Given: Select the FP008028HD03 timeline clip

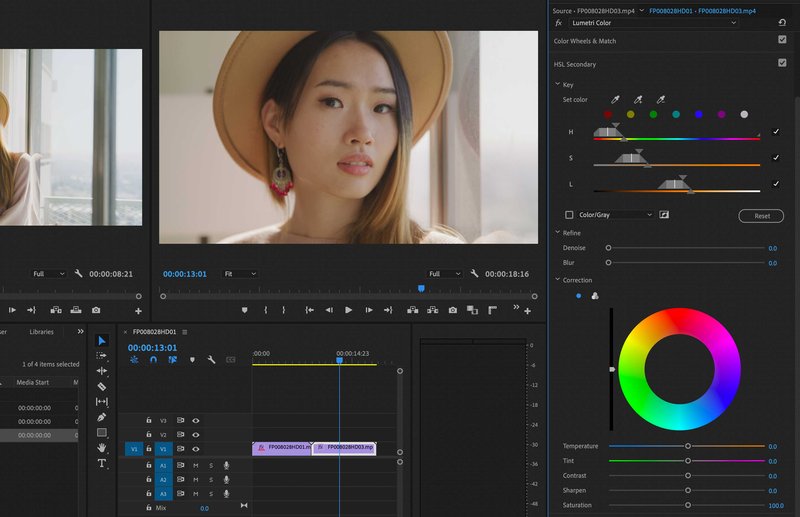Looking at the screenshot, I should 345,448.
